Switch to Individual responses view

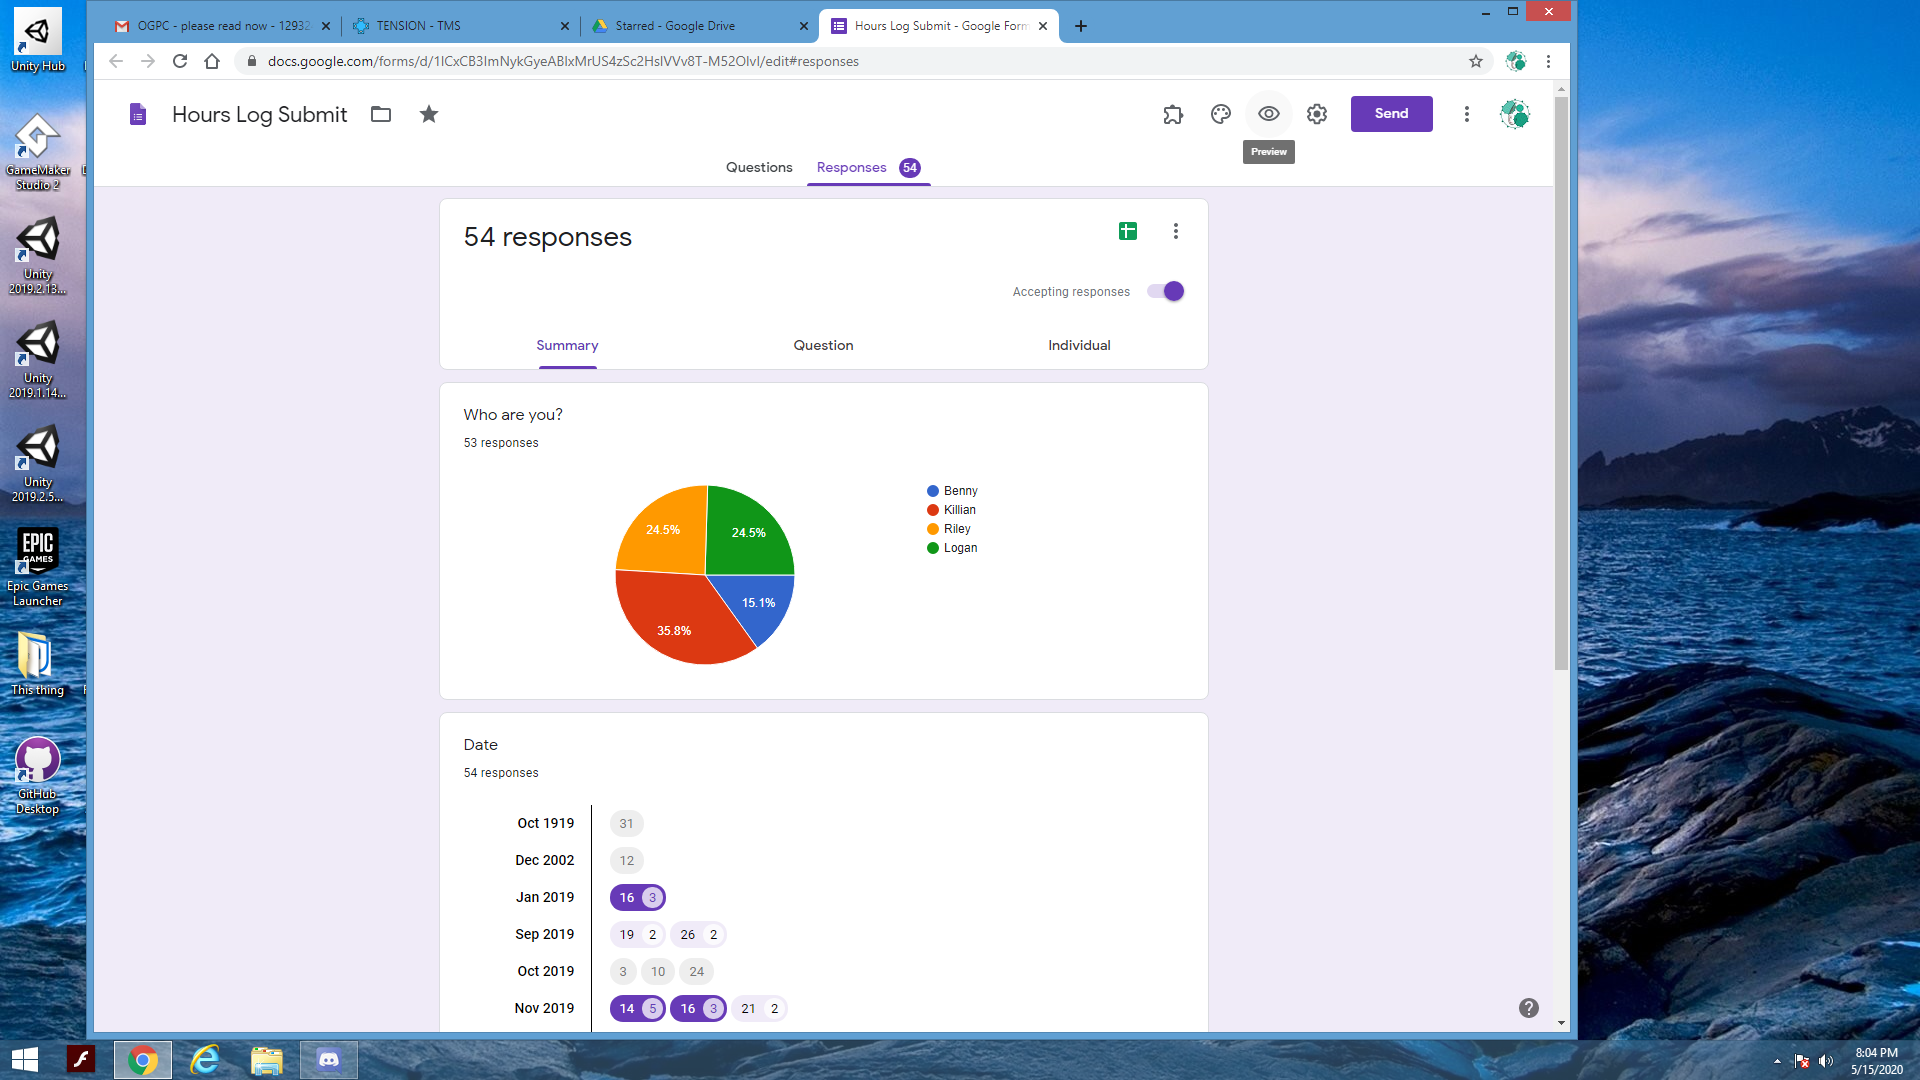click(x=1079, y=345)
